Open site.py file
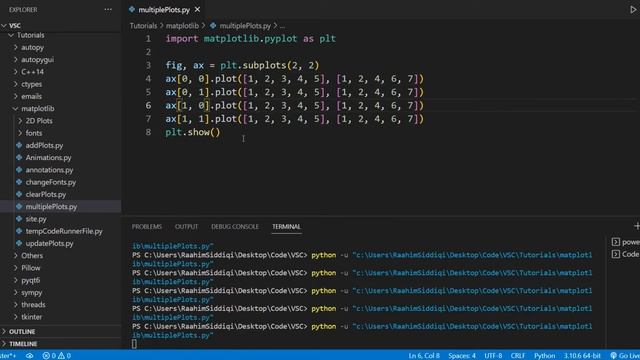Viewport: 640px width, 360px height. 36,219
